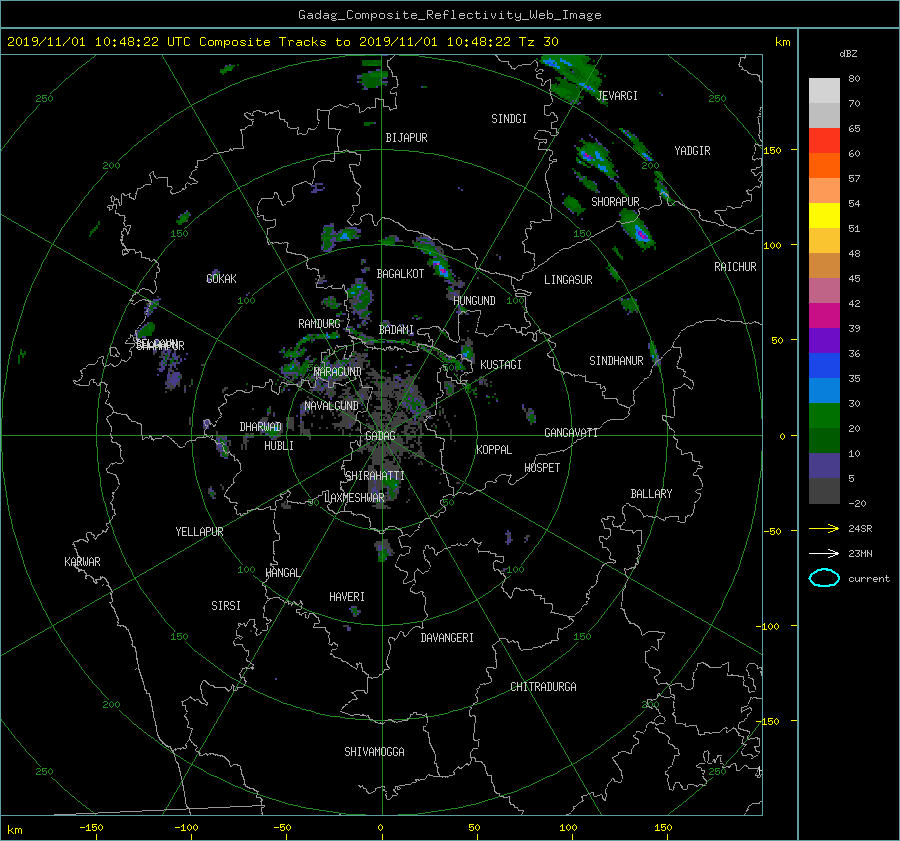This screenshot has height=841, width=900.
Task: Click the JEVARGI city label
Action: (617, 96)
